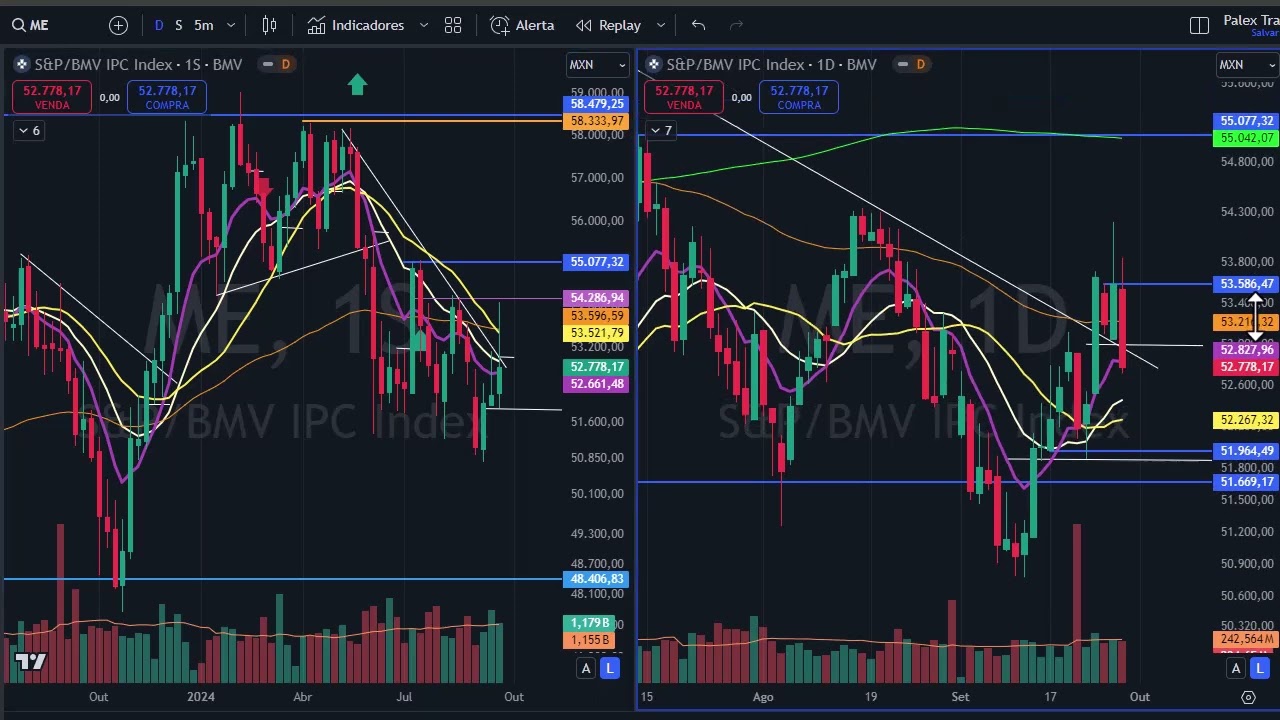Click the 0,00 spread value on weekly chart
The height and width of the screenshot is (720, 1280).
pyautogui.click(x=109, y=97)
